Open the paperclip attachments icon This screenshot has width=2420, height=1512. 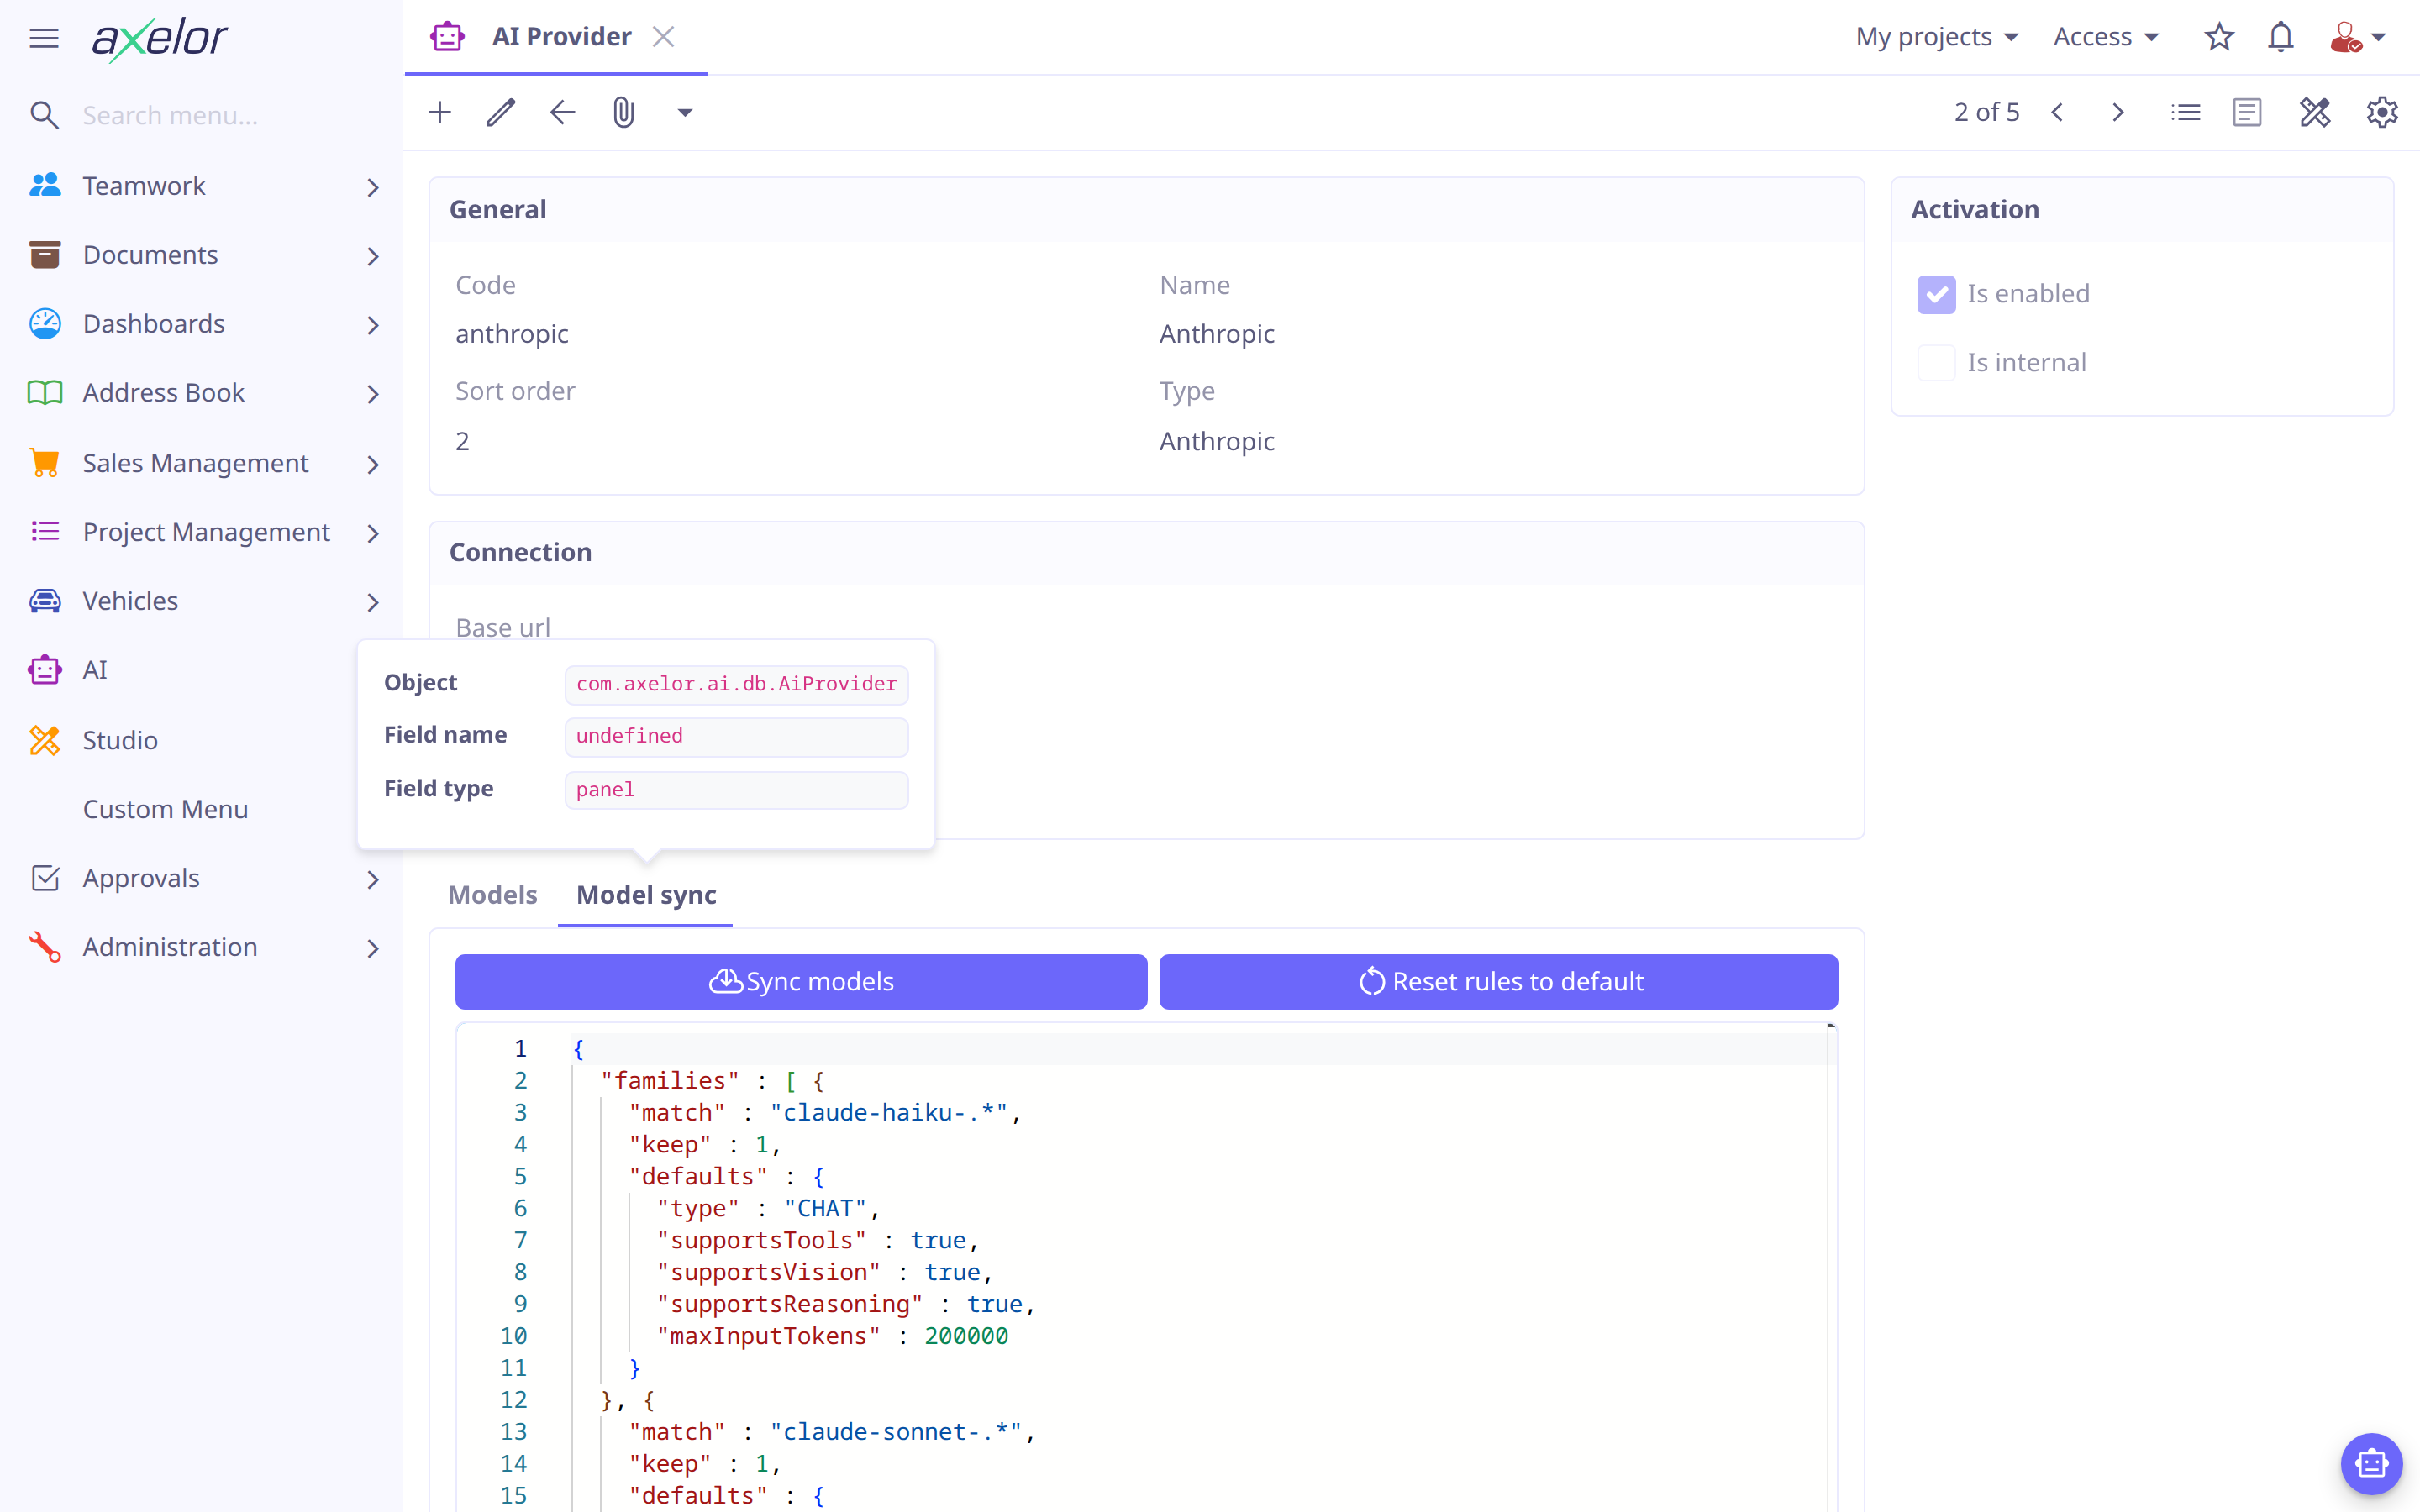tap(624, 112)
